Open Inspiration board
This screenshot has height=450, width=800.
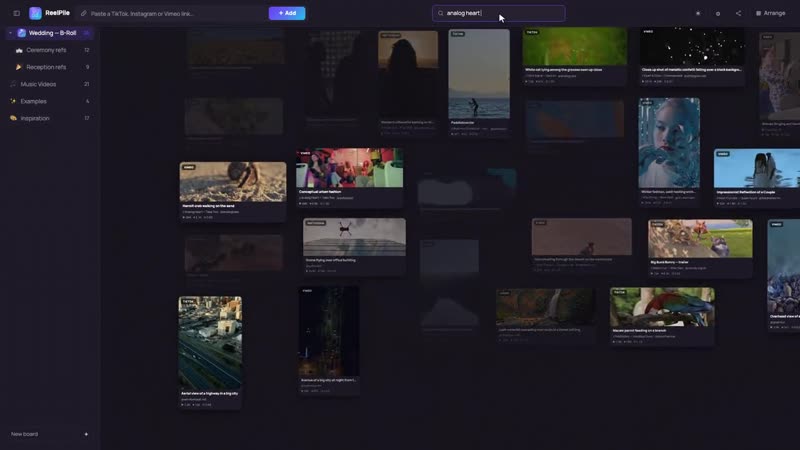coord(49,118)
